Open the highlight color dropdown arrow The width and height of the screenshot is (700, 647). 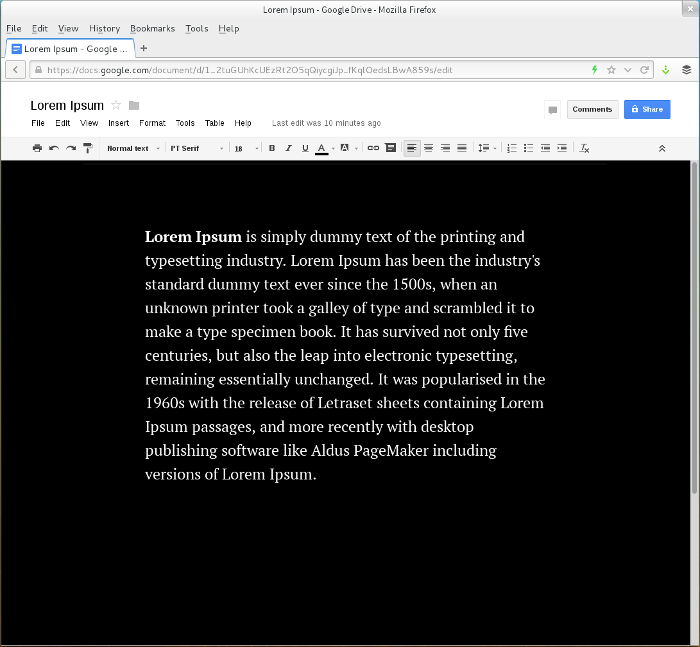point(356,149)
